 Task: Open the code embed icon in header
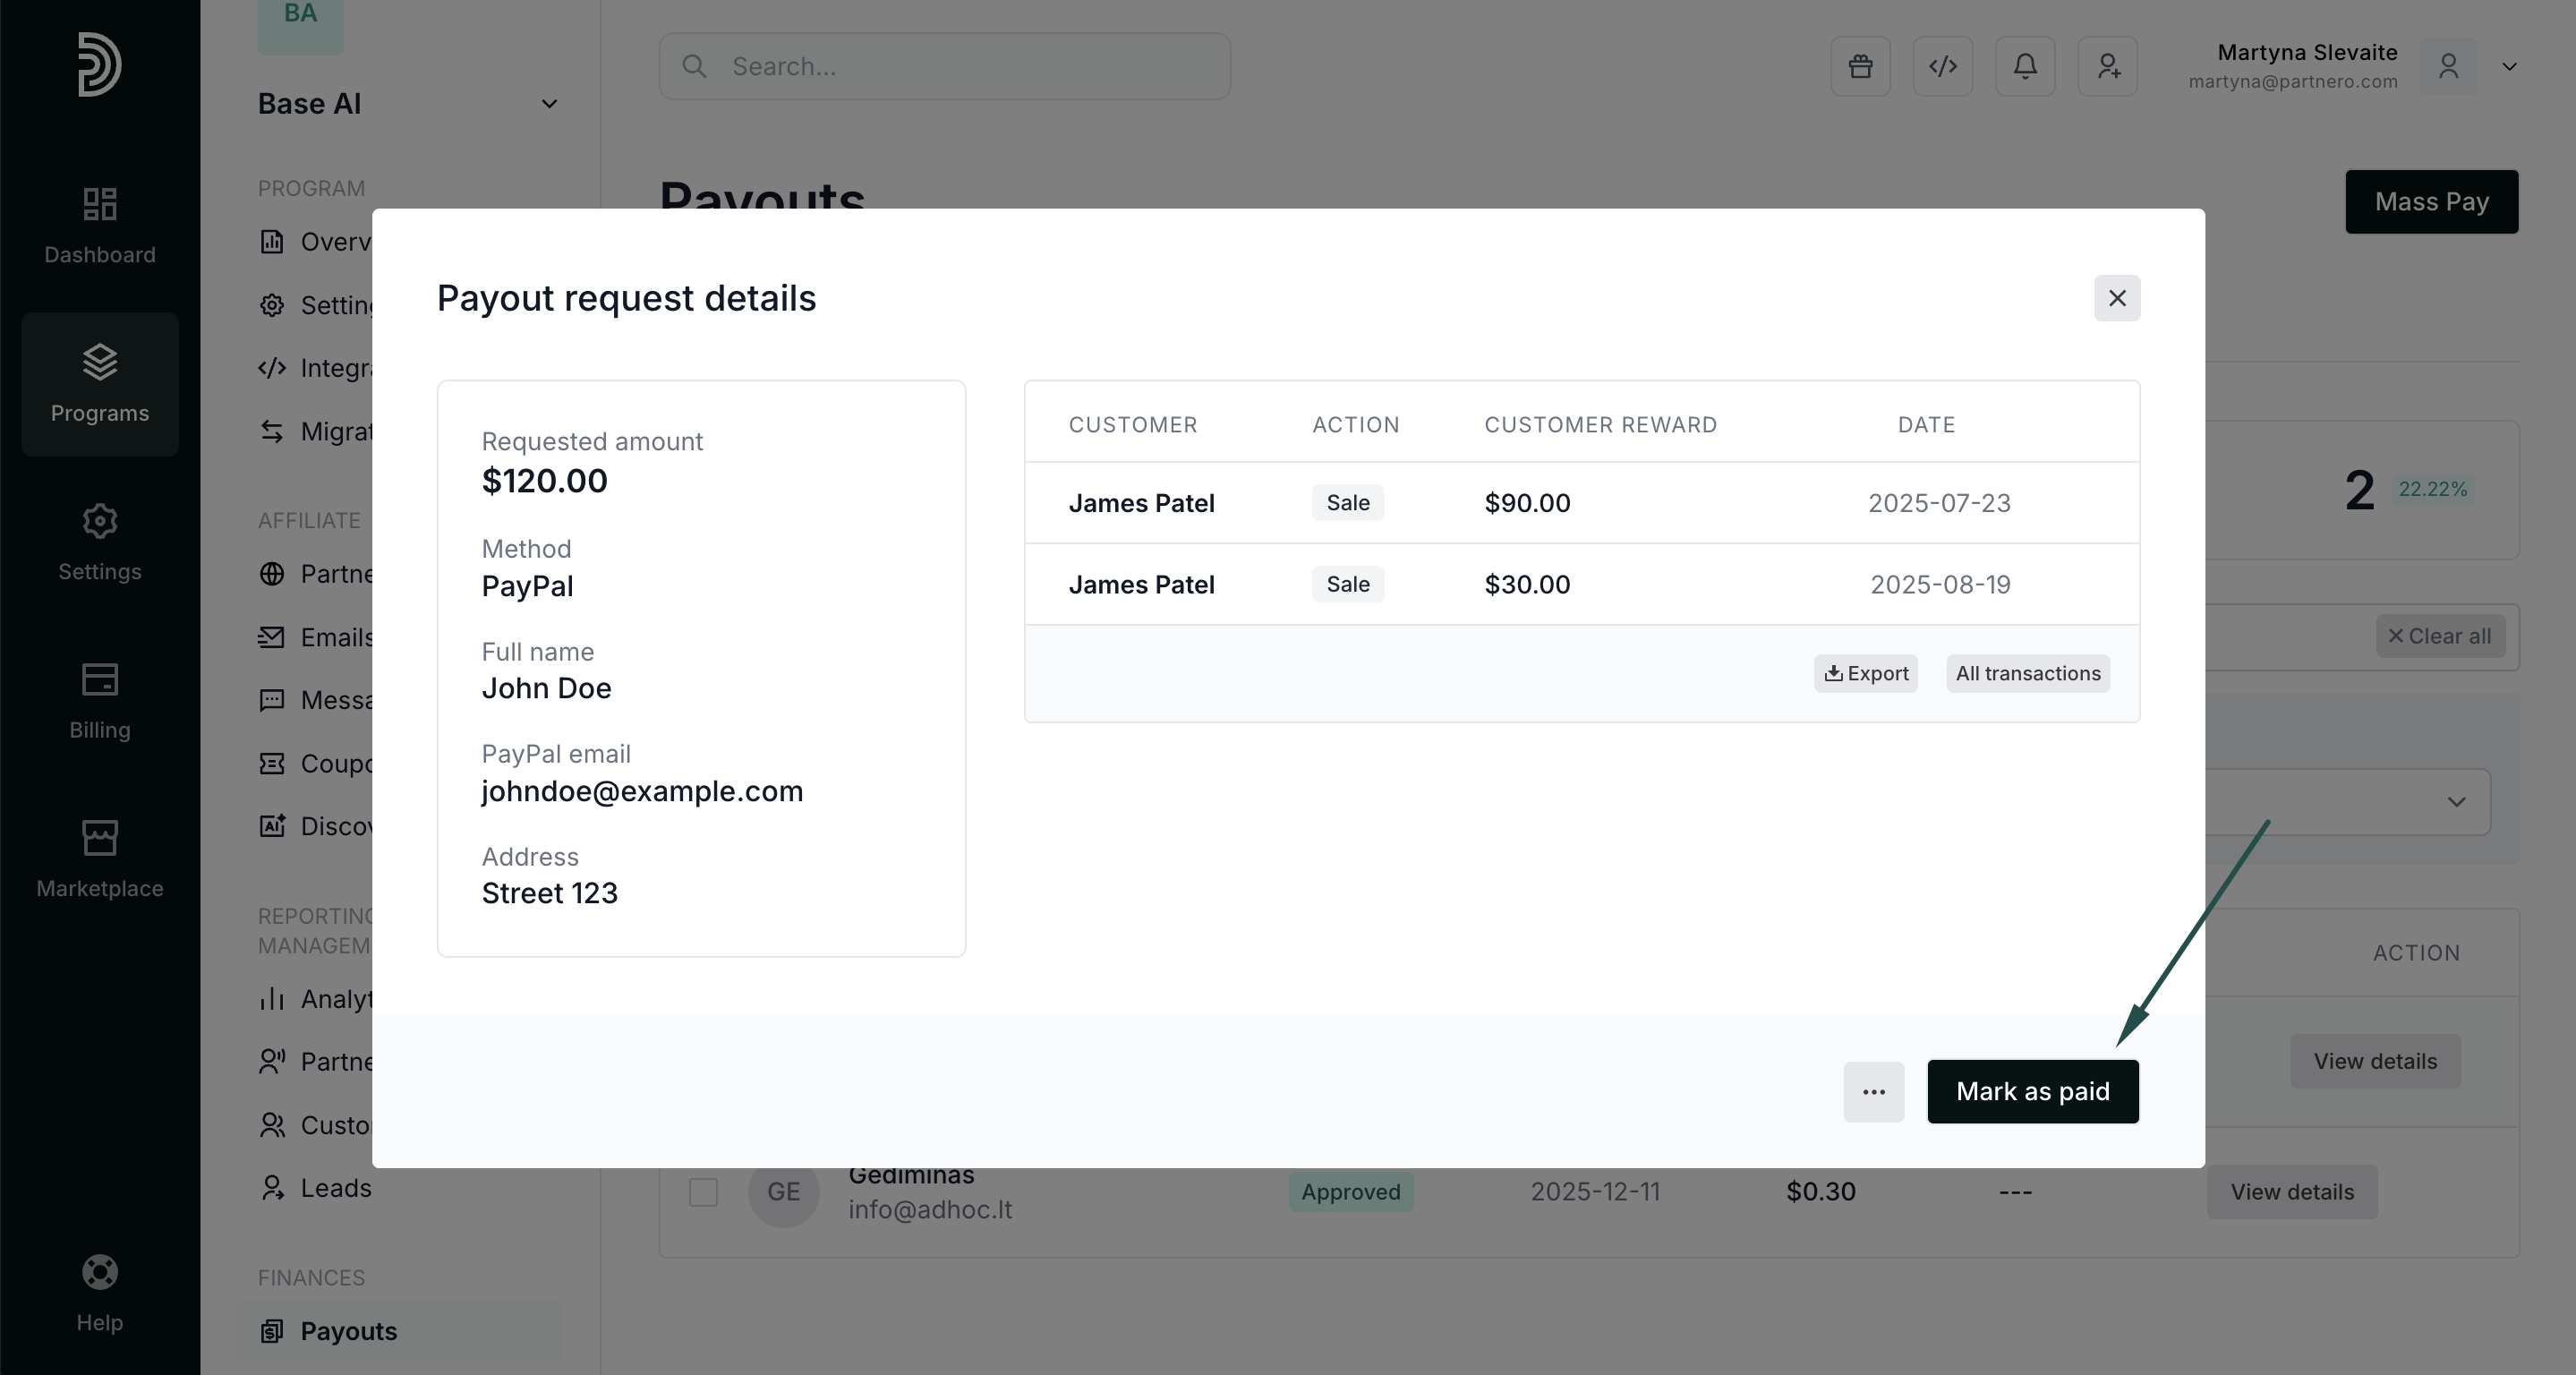point(1942,66)
